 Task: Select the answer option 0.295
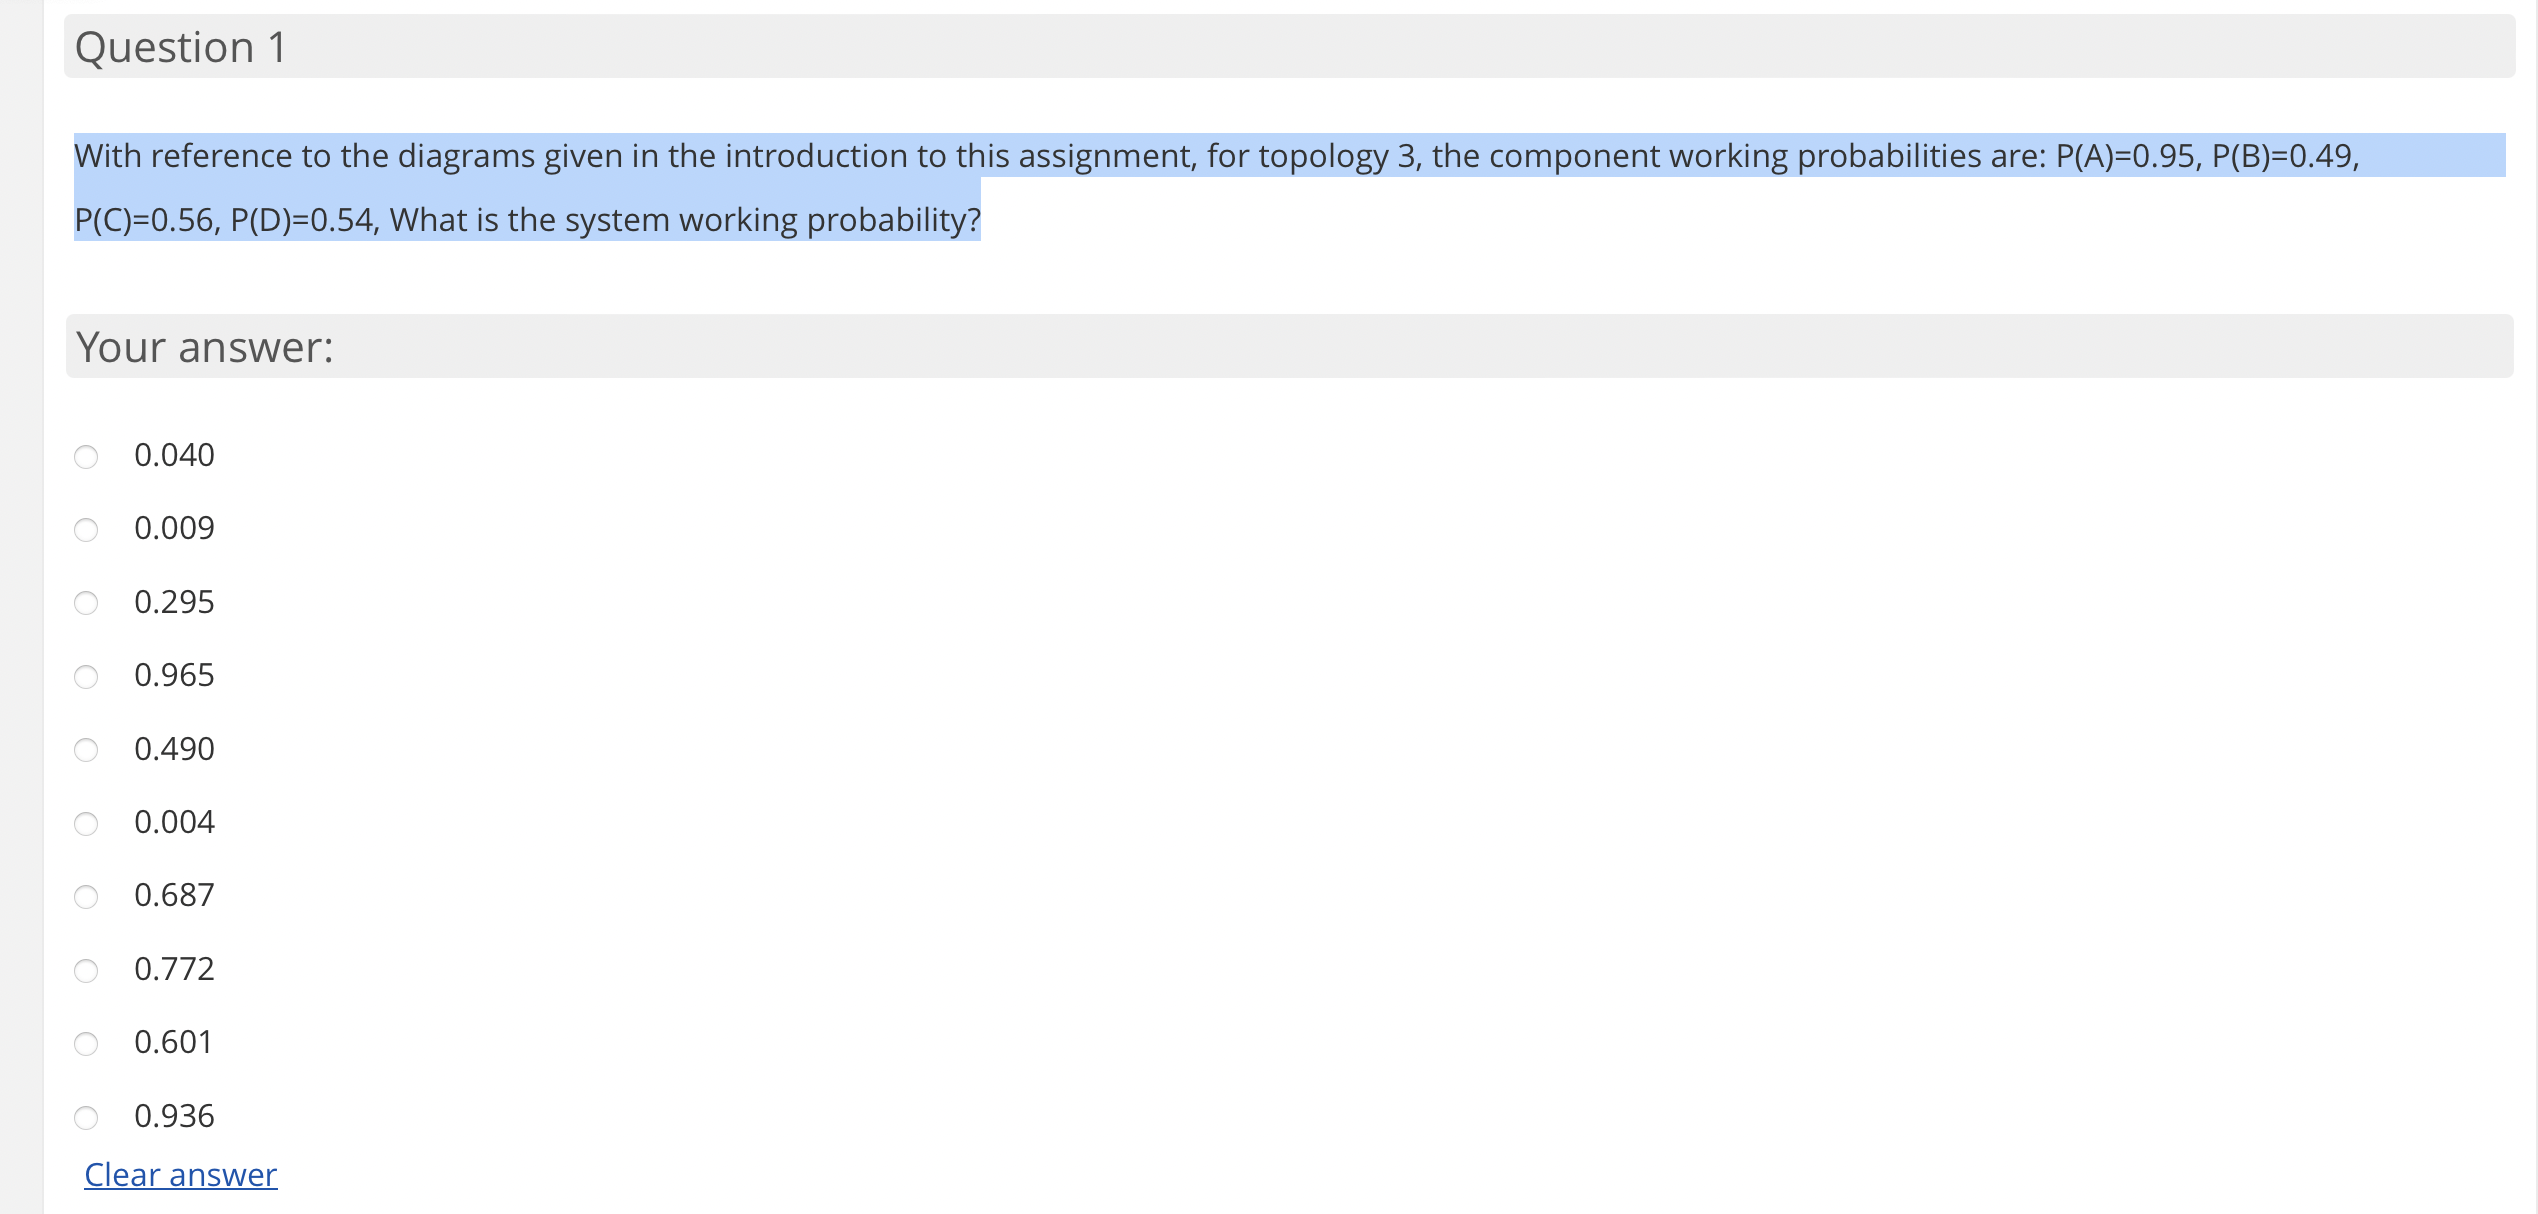pyautogui.click(x=86, y=602)
